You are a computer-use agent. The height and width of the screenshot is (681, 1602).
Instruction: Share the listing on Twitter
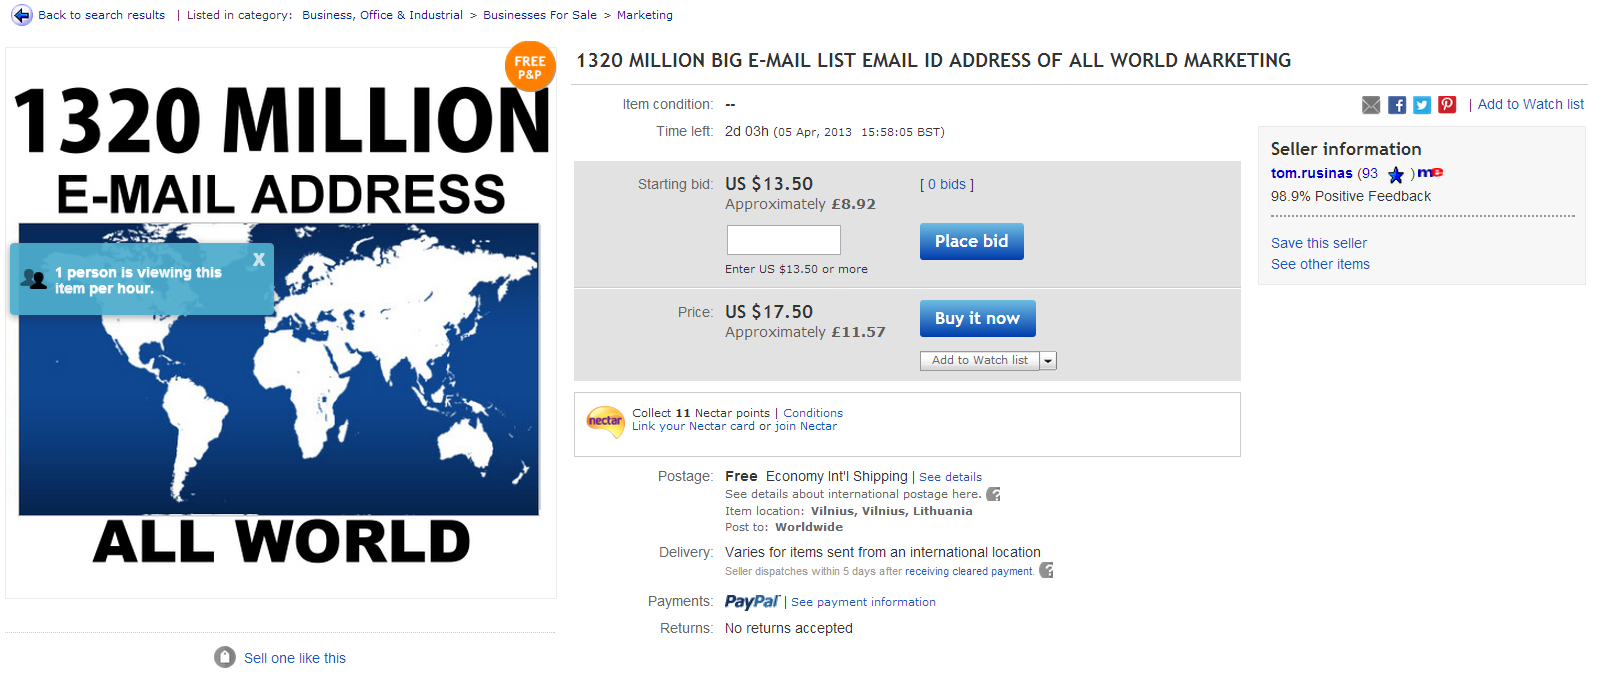pyautogui.click(x=1422, y=105)
